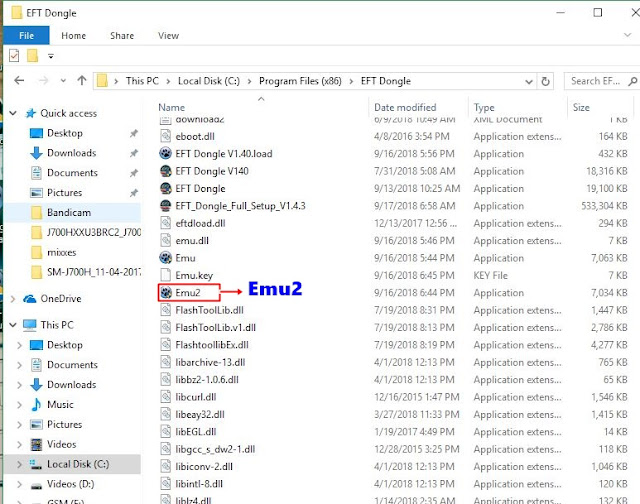This screenshot has height=504, width=640.
Task: Select libcurl.dll file icon
Action: pos(165,397)
